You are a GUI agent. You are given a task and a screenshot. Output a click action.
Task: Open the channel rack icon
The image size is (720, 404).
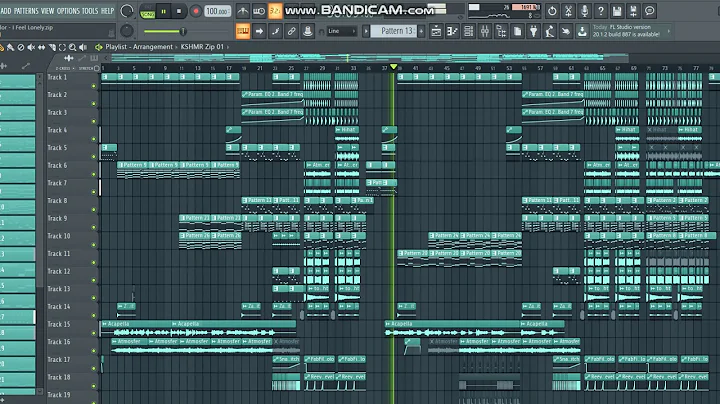coord(468,31)
